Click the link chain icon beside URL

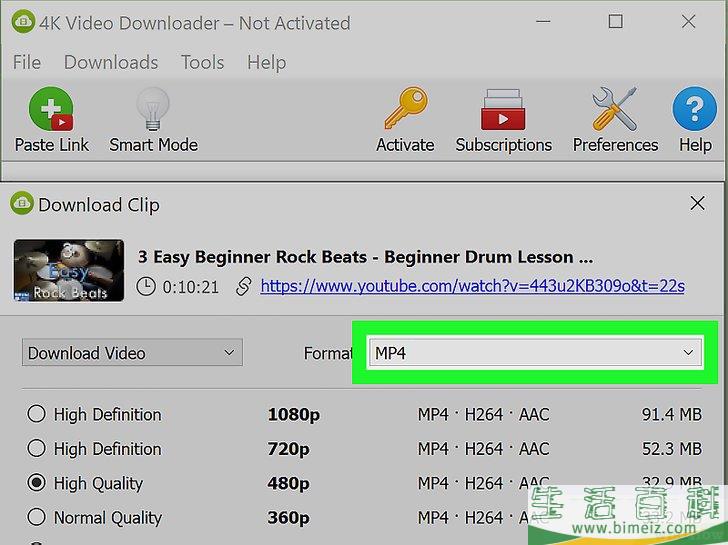[242, 287]
